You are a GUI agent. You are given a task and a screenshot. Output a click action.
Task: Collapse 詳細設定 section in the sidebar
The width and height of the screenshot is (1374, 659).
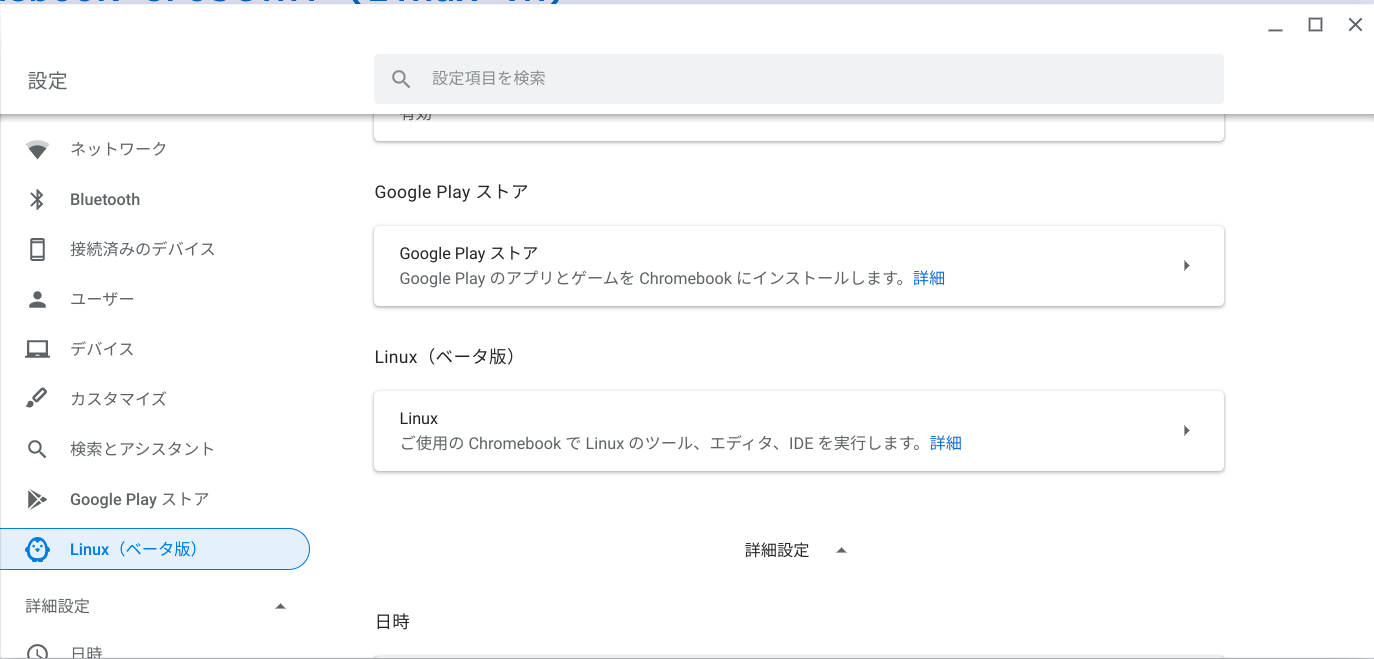[280, 606]
